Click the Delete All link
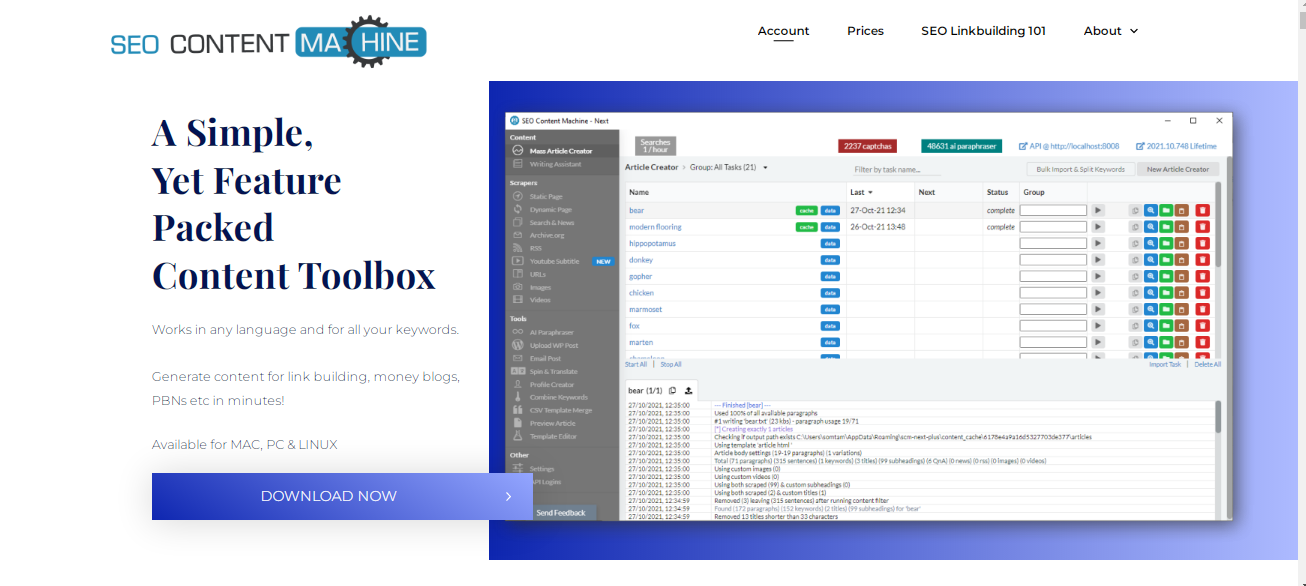Image resolution: width=1306 pixels, height=586 pixels. click(1207, 365)
